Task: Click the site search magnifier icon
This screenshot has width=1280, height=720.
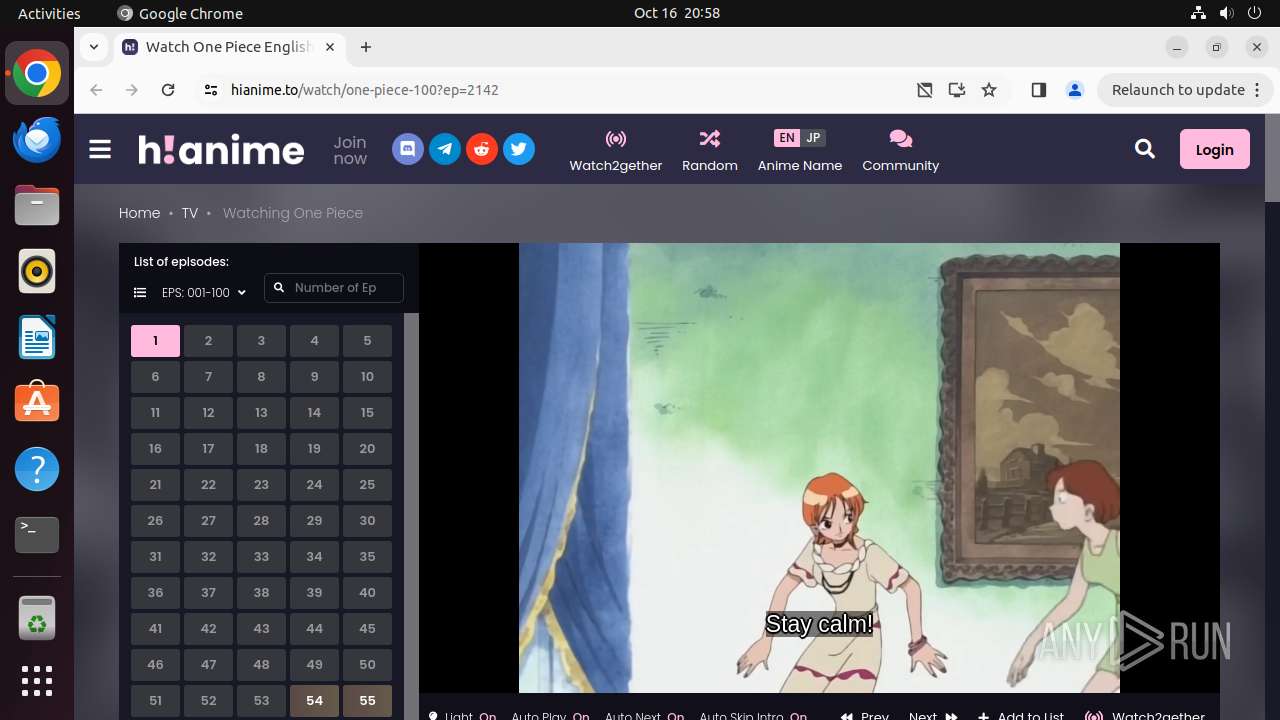Action: point(1145,150)
